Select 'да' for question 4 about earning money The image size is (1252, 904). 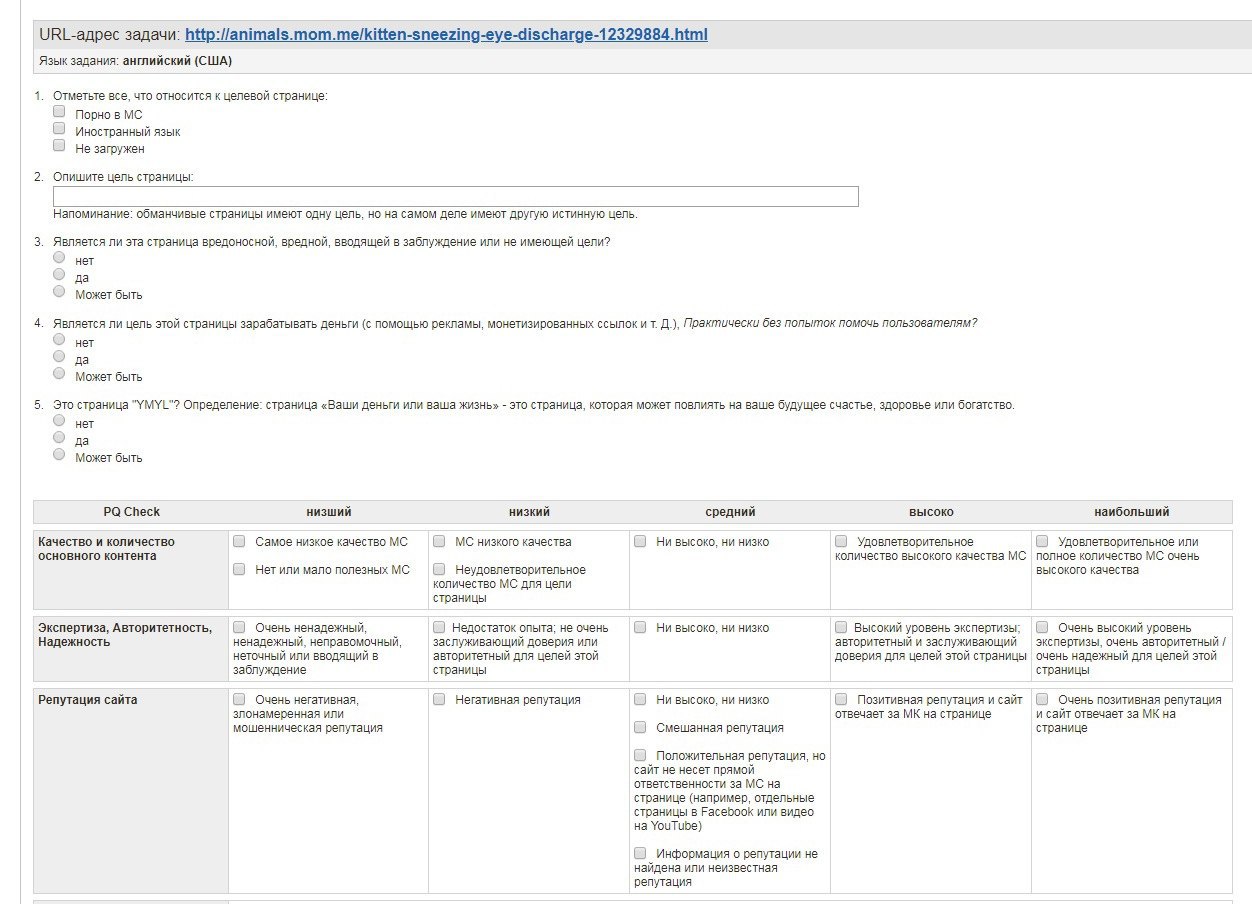(59, 357)
